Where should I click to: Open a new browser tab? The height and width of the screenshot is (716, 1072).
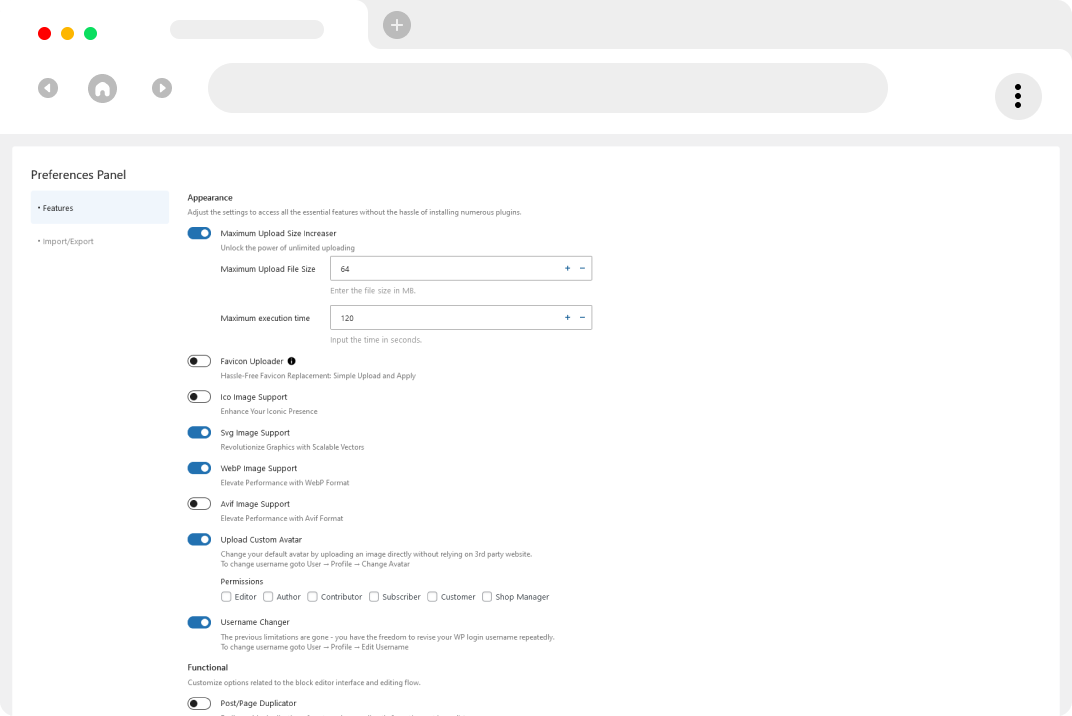(x=397, y=25)
